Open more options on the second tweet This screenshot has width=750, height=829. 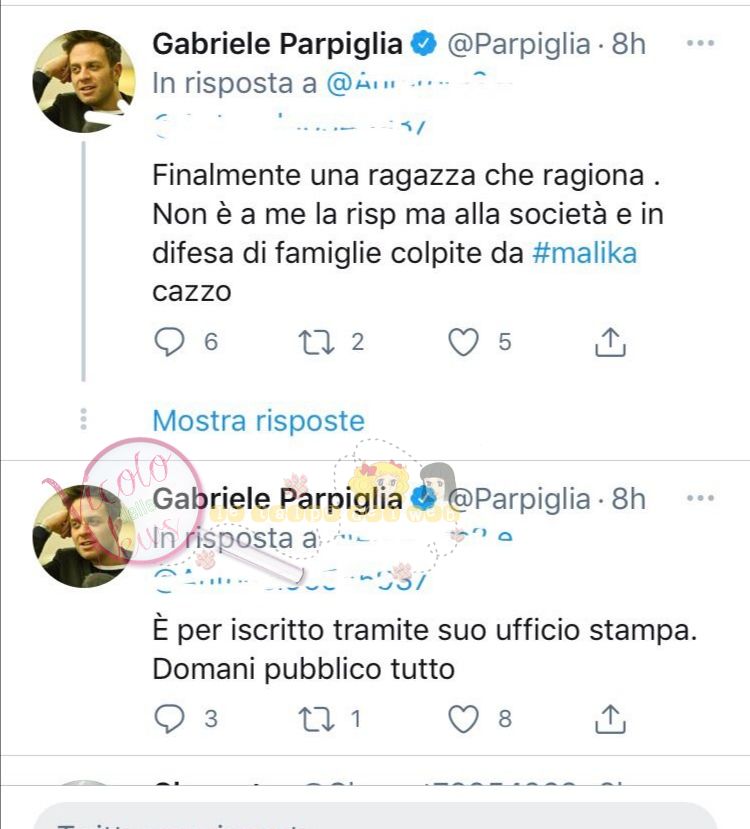[700, 498]
